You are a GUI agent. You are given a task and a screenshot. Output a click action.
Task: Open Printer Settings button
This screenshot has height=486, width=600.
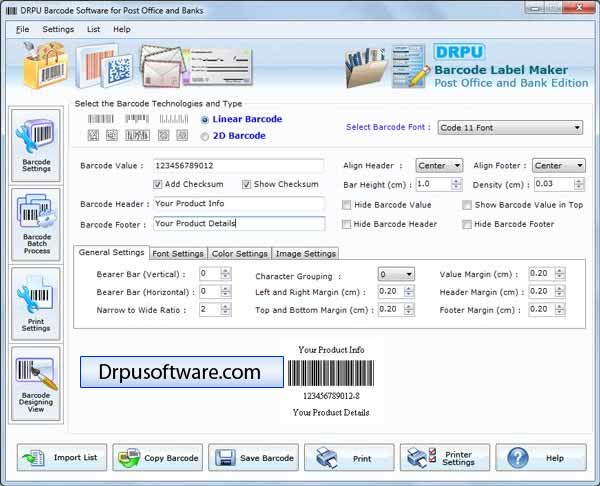[x=445, y=458]
